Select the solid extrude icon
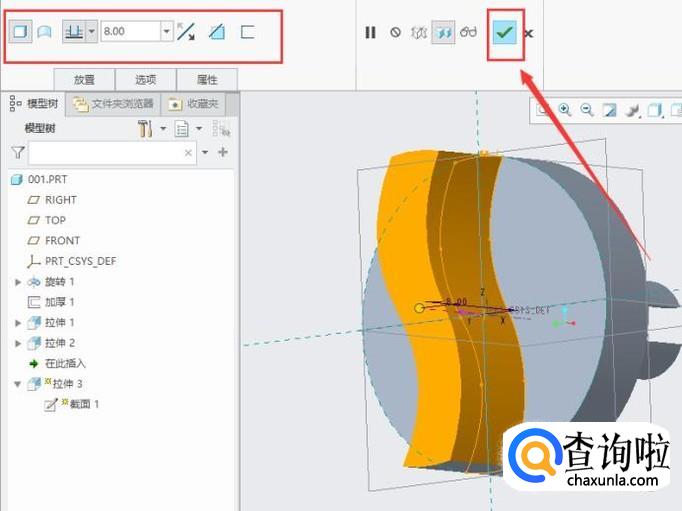 click(20, 32)
